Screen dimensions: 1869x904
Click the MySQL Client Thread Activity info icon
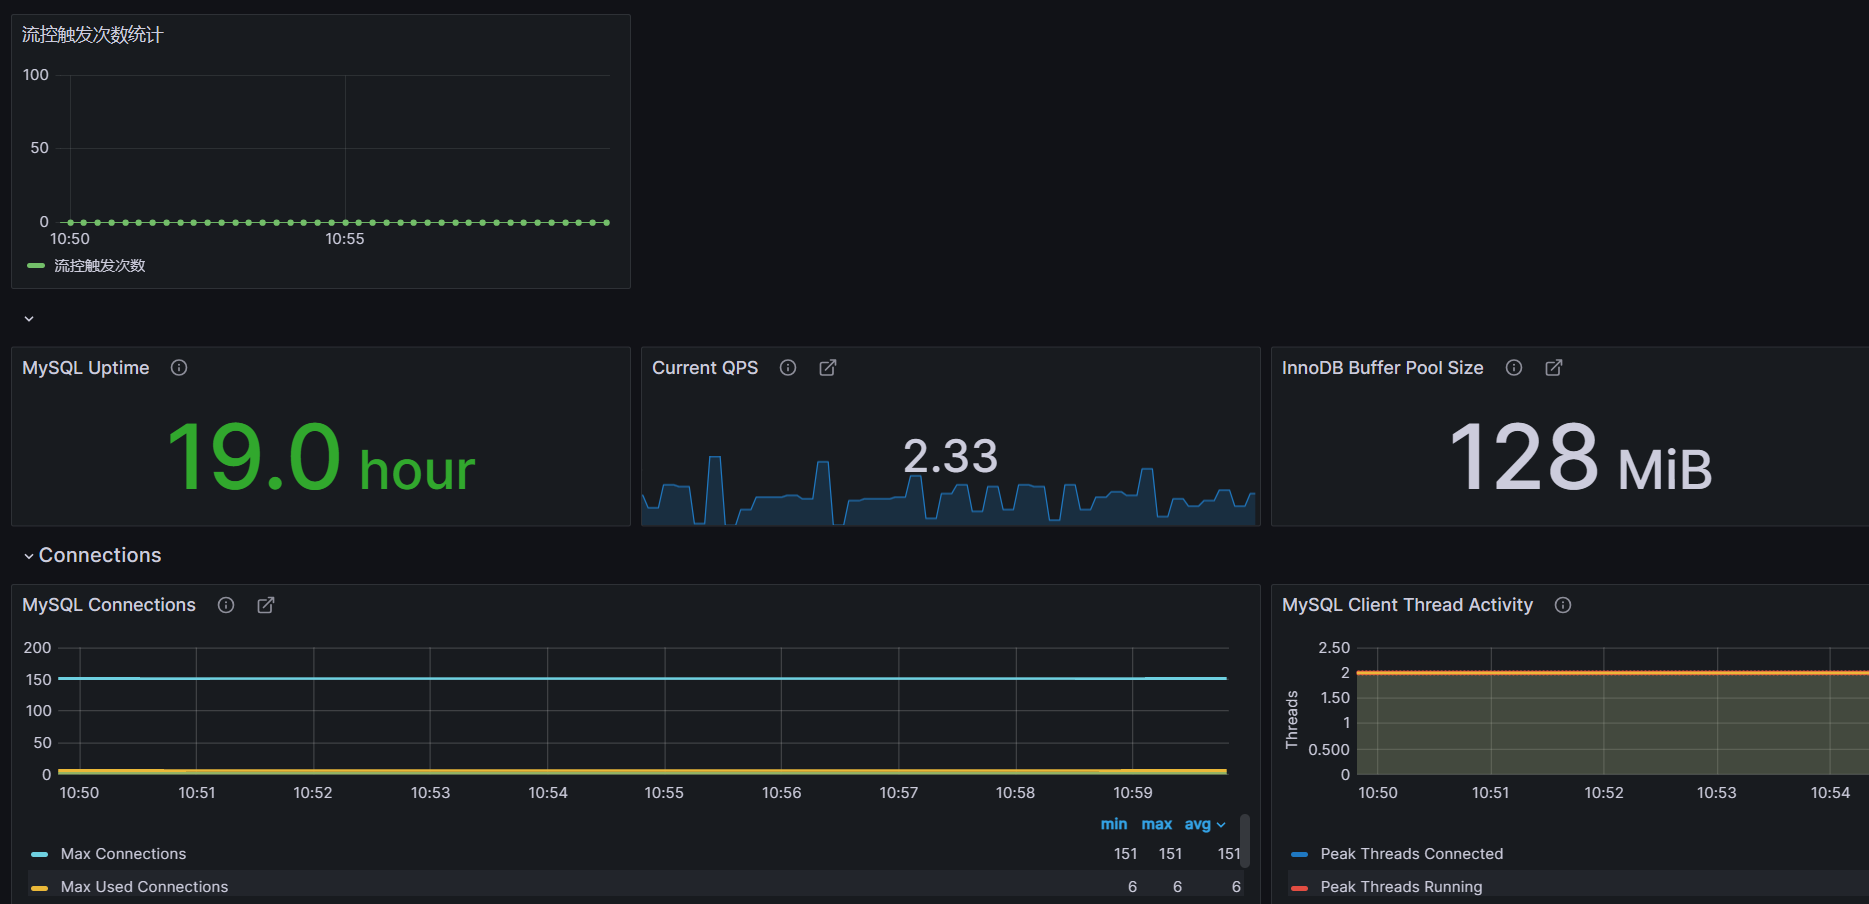point(1563,605)
